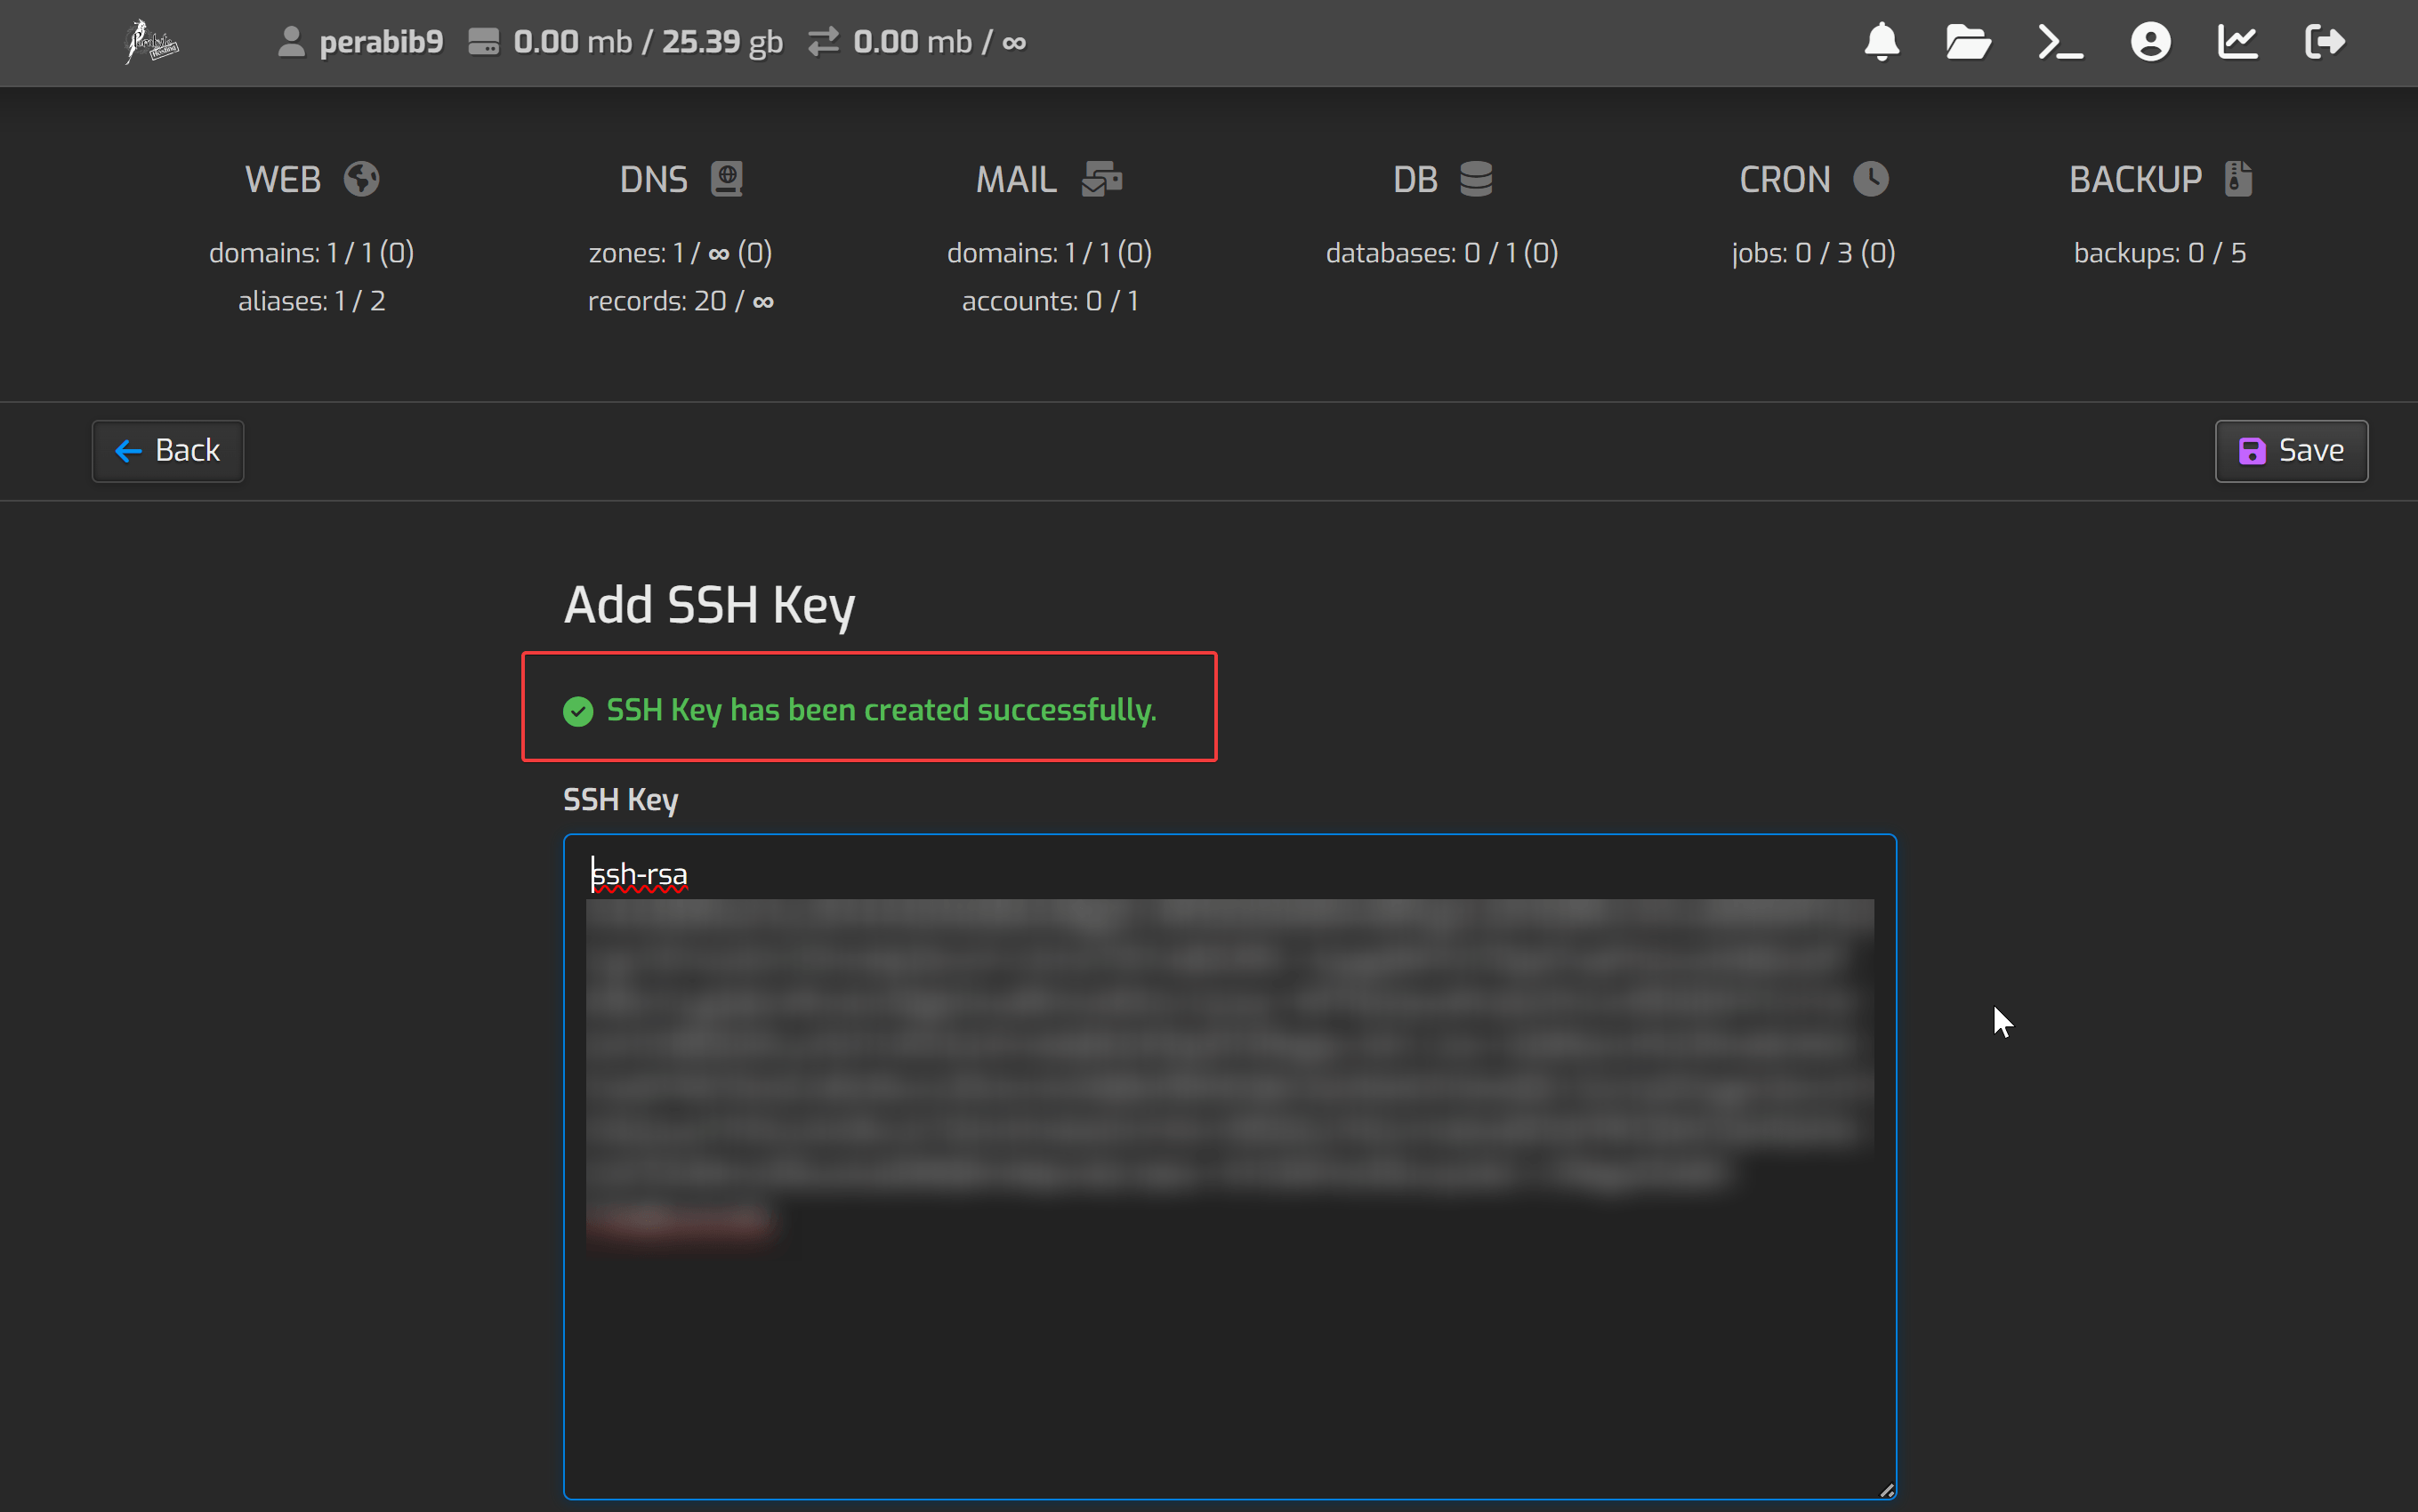Click the DNS book icon
2418x1512 pixels.
click(x=727, y=179)
